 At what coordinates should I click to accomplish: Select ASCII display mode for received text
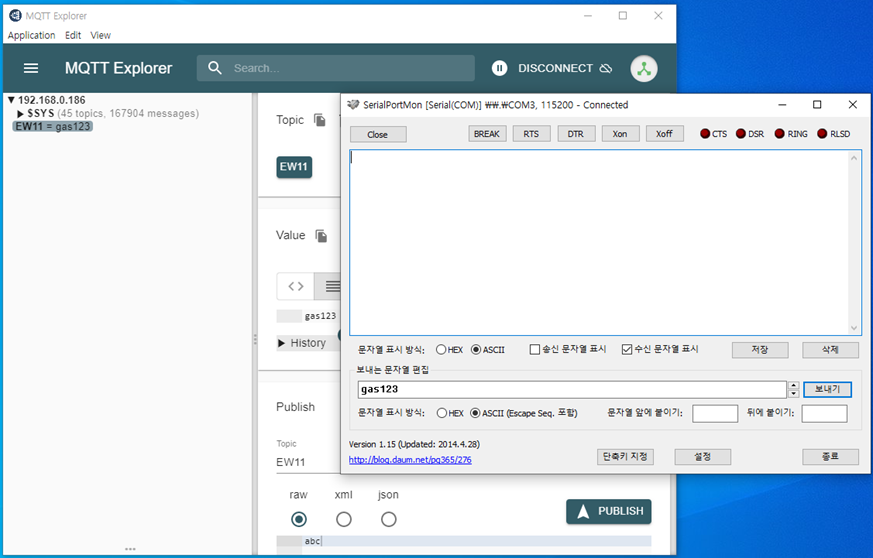coord(476,349)
